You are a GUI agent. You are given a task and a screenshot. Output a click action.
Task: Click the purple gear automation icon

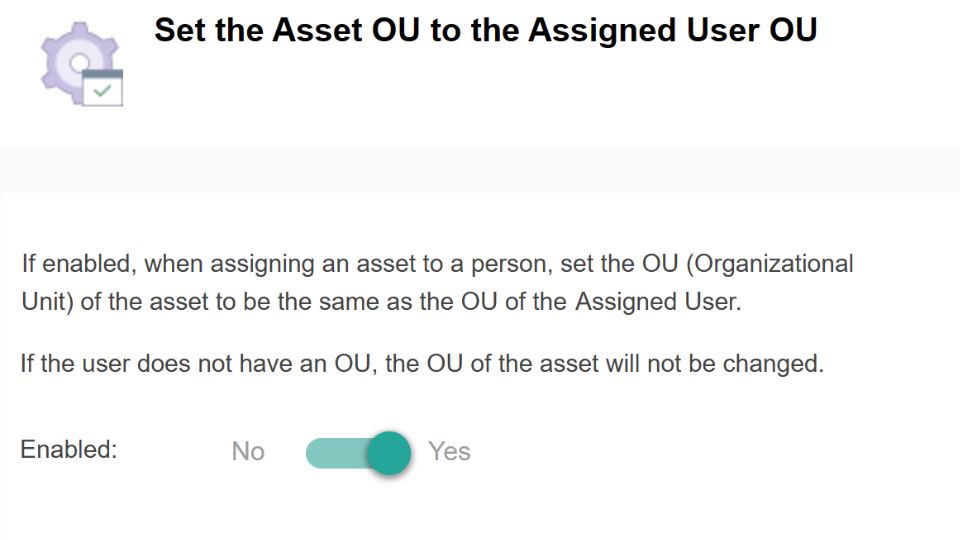pos(80,62)
